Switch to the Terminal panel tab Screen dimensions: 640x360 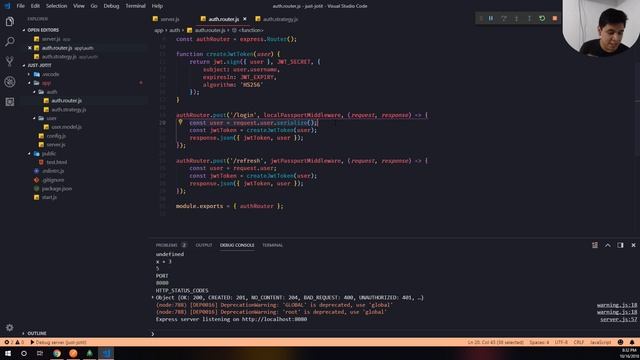272,245
